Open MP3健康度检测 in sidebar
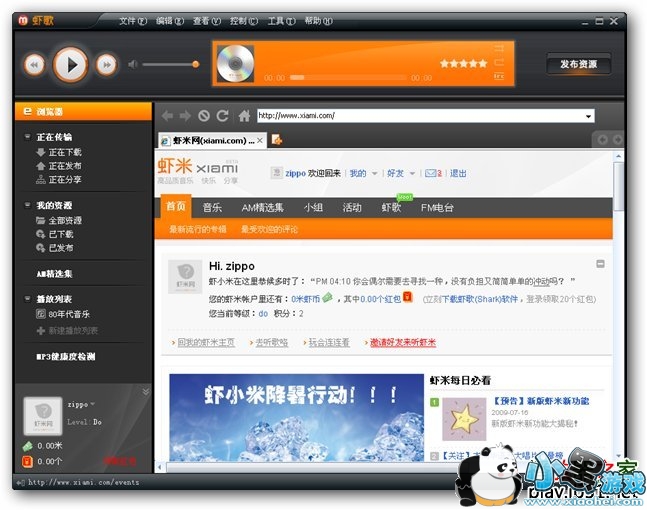Screen dimensions: 647x510 click(x=66, y=357)
